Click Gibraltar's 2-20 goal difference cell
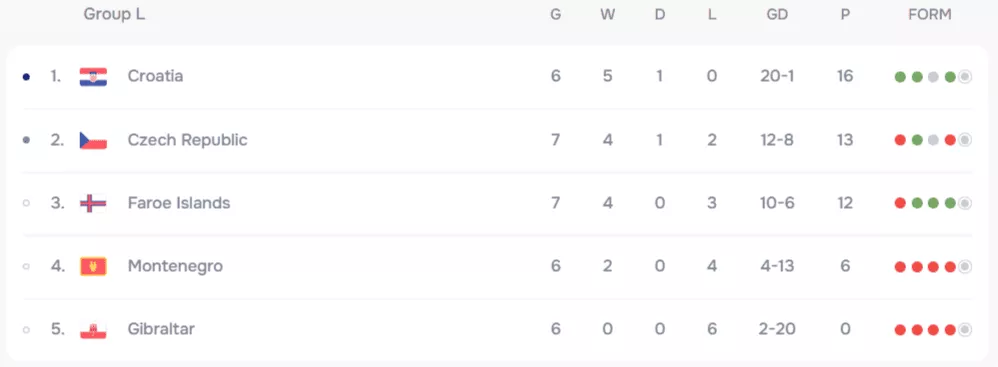This screenshot has height=367, width=998. click(x=777, y=329)
